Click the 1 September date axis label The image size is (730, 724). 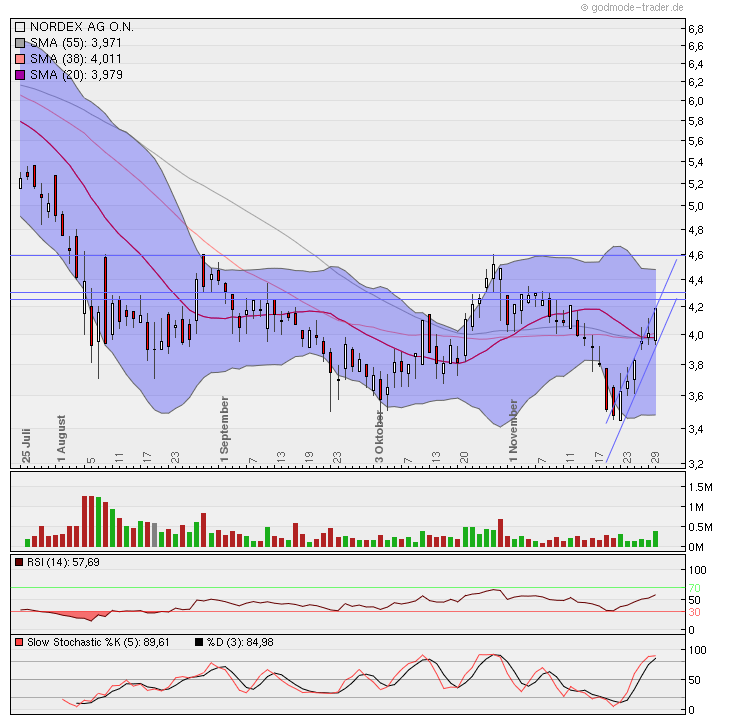tap(224, 429)
